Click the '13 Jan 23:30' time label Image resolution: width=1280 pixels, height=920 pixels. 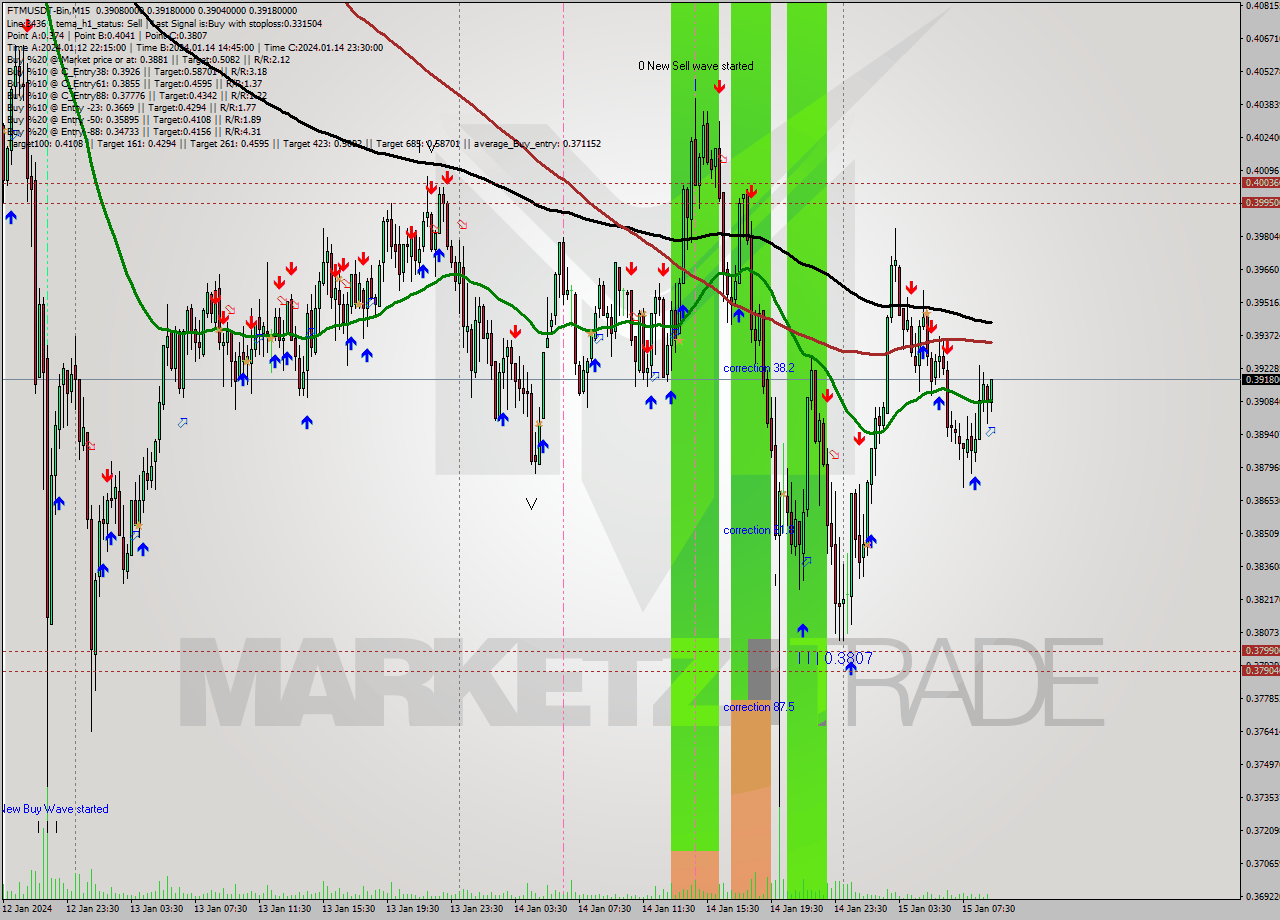476,909
